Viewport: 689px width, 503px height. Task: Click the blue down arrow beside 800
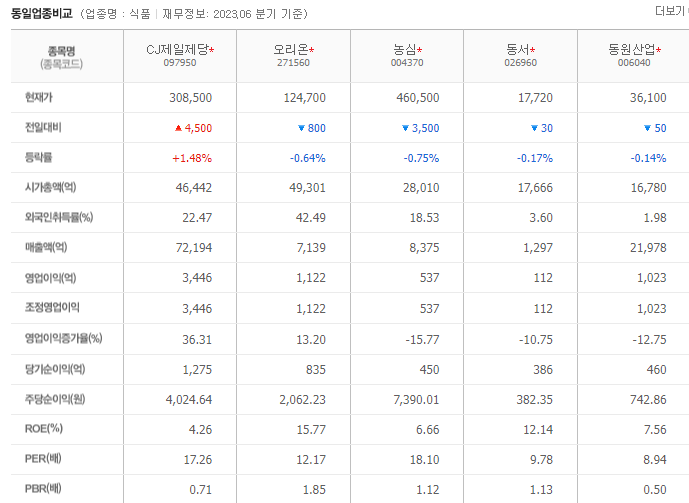(x=301, y=128)
